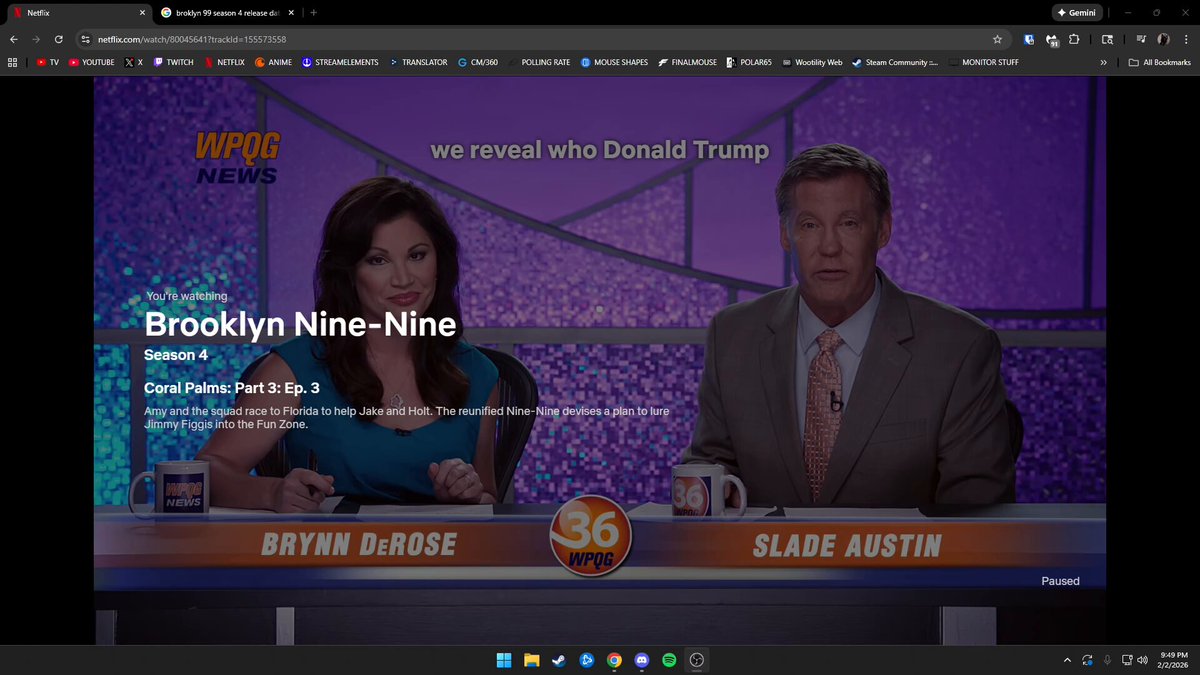
Task: Open OBS Studio from the taskbar
Action: [697, 660]
